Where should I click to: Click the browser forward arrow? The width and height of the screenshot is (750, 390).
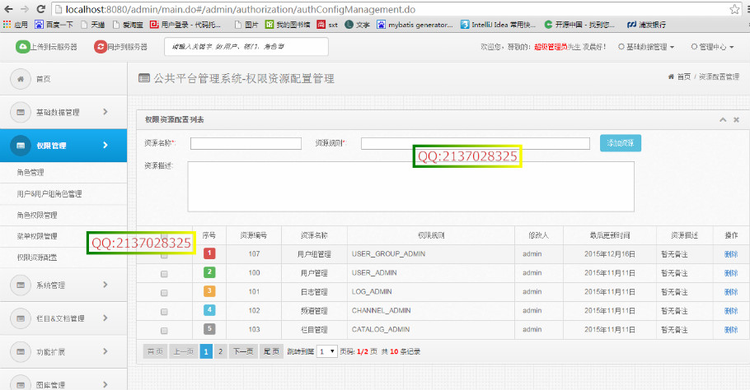[25, 9]
